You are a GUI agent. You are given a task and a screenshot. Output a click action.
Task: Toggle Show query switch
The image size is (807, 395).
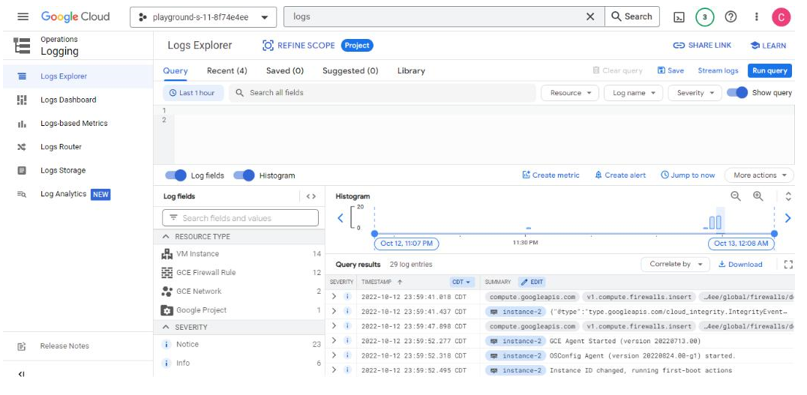[737, 93]
